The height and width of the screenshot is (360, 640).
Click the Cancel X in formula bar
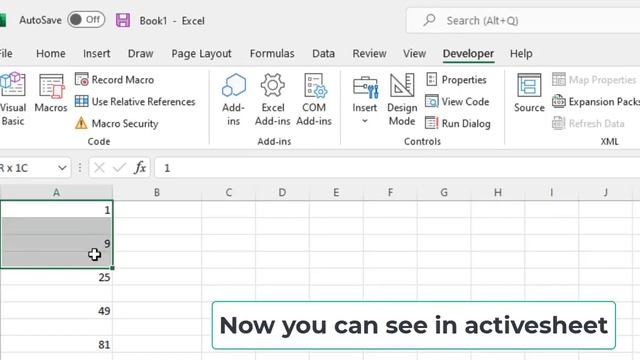(x=99, y=168)
